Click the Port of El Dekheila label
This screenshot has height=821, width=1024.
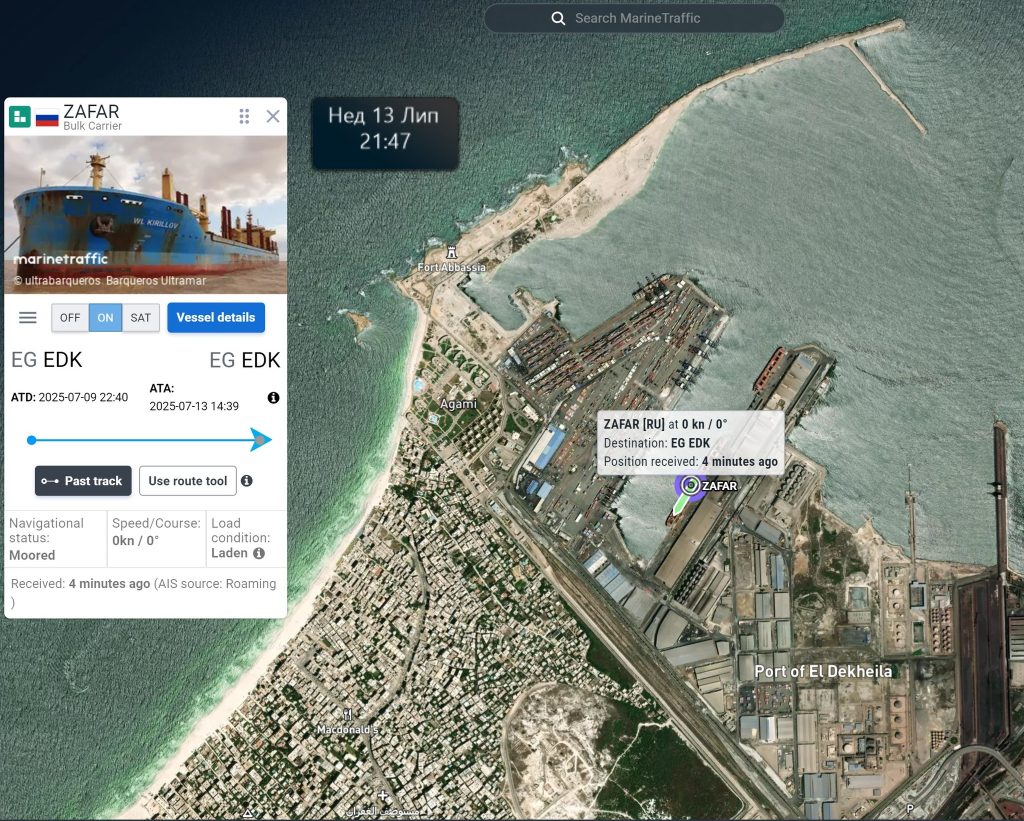[823, 671]
